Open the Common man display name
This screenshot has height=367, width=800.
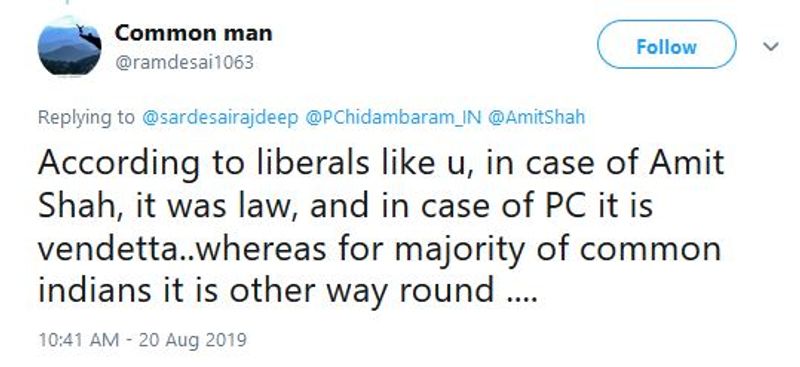click(193, 34)
